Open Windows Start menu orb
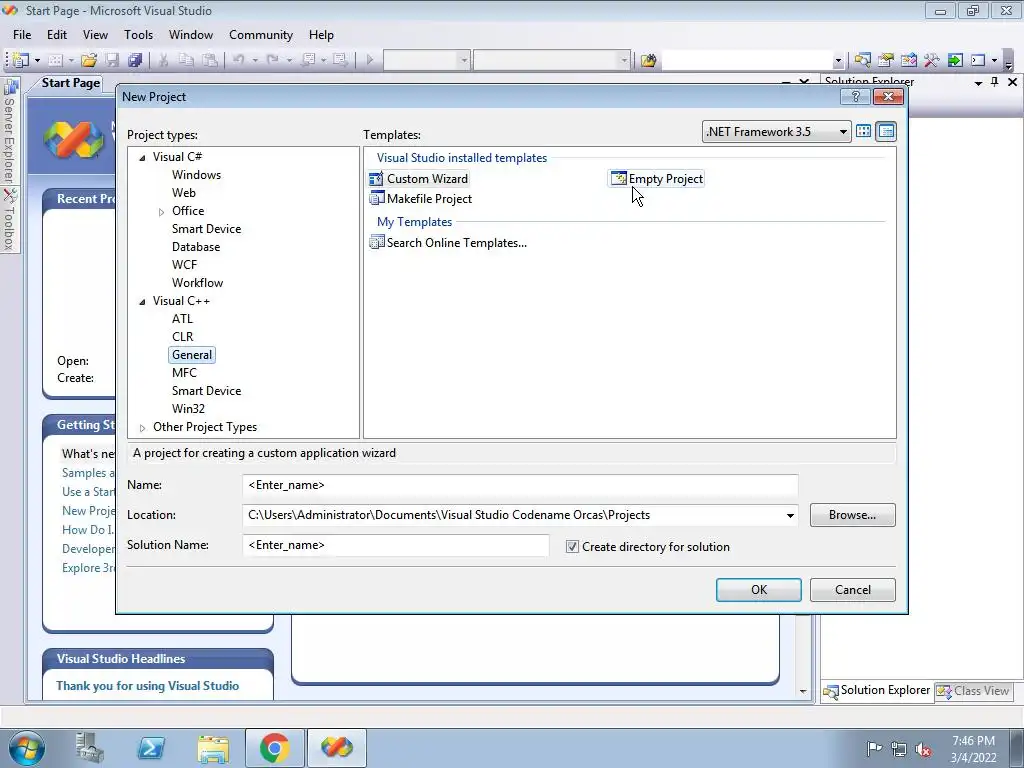 click(x=27, y=748)
